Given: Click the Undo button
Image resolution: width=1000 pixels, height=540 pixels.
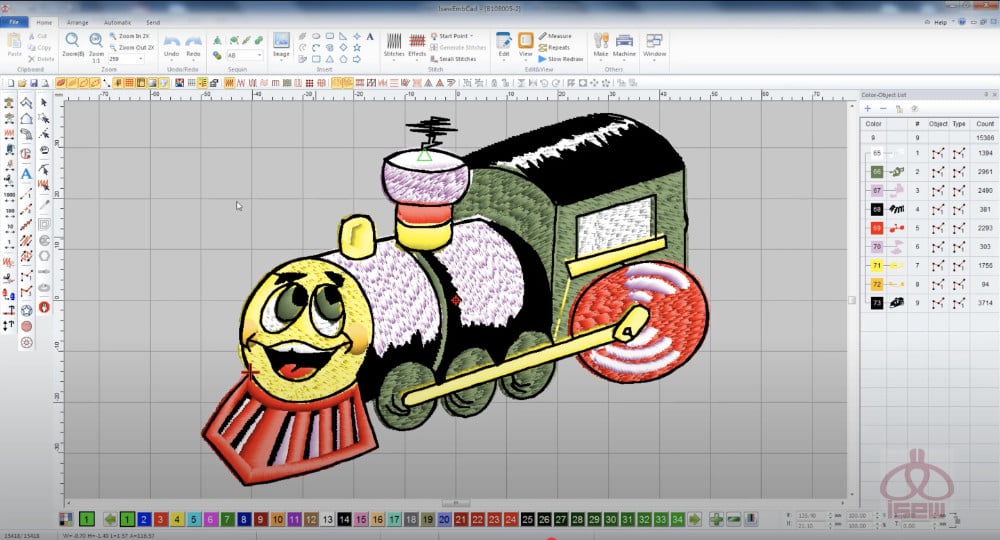Looking at the screenshot, I should pos(172,46).
